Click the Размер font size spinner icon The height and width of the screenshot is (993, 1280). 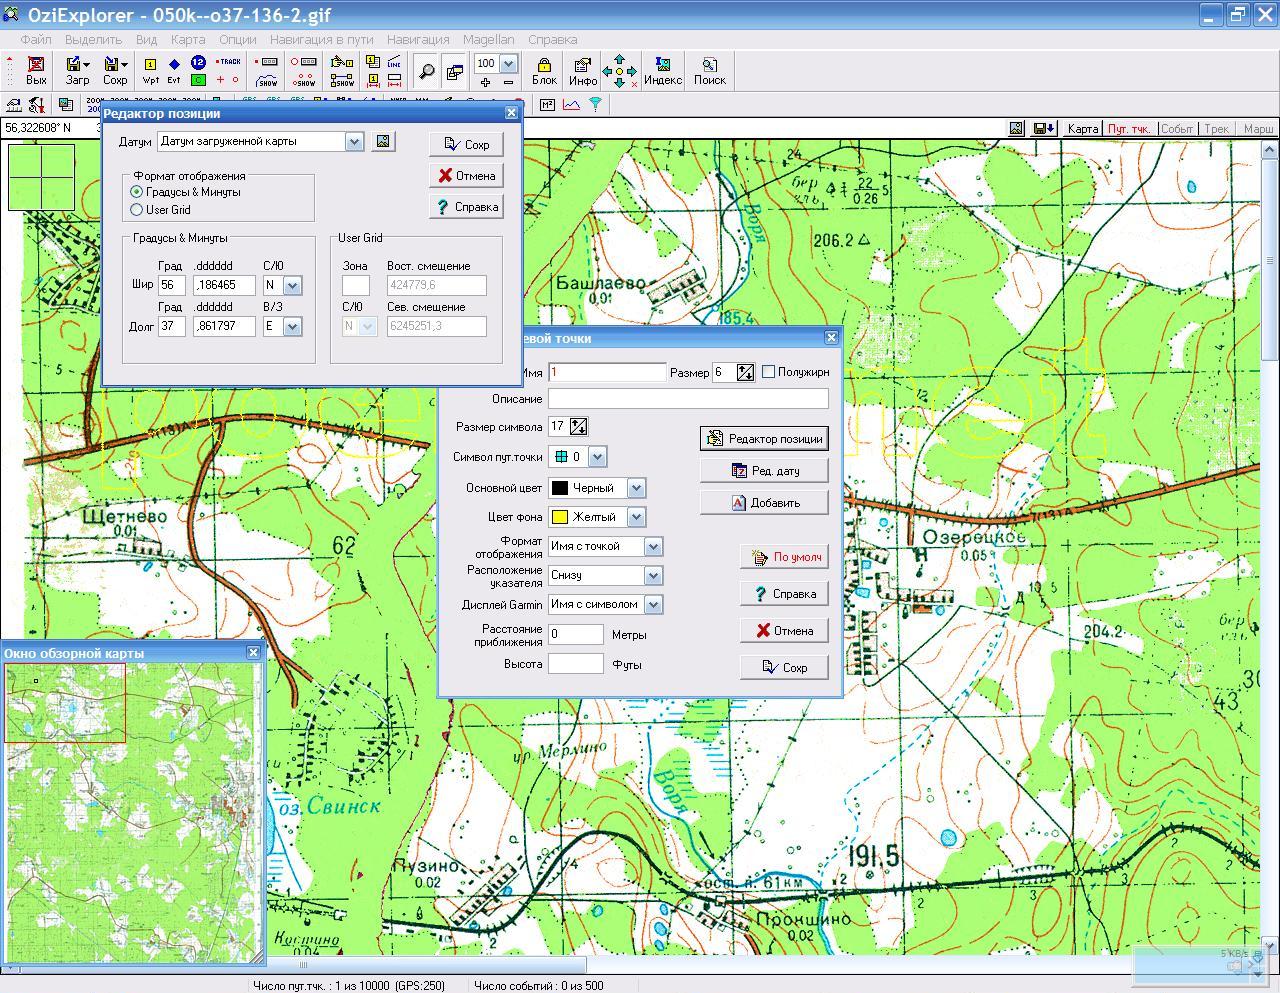pyautogui.click(x=745, y=372)
